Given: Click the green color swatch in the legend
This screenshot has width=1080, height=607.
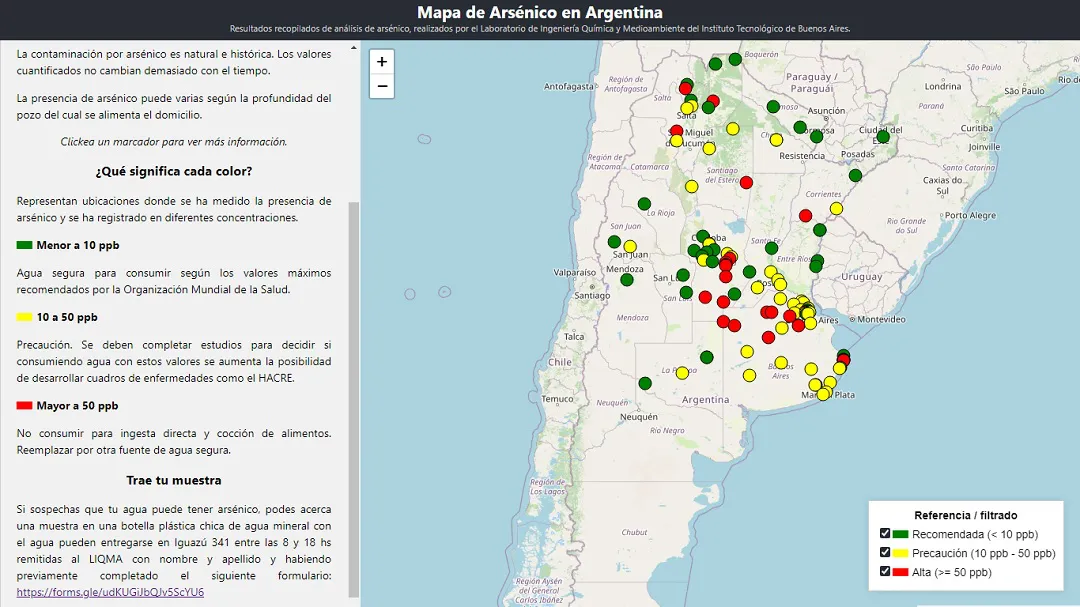Looking at the screenshot, I should point(901,534).
